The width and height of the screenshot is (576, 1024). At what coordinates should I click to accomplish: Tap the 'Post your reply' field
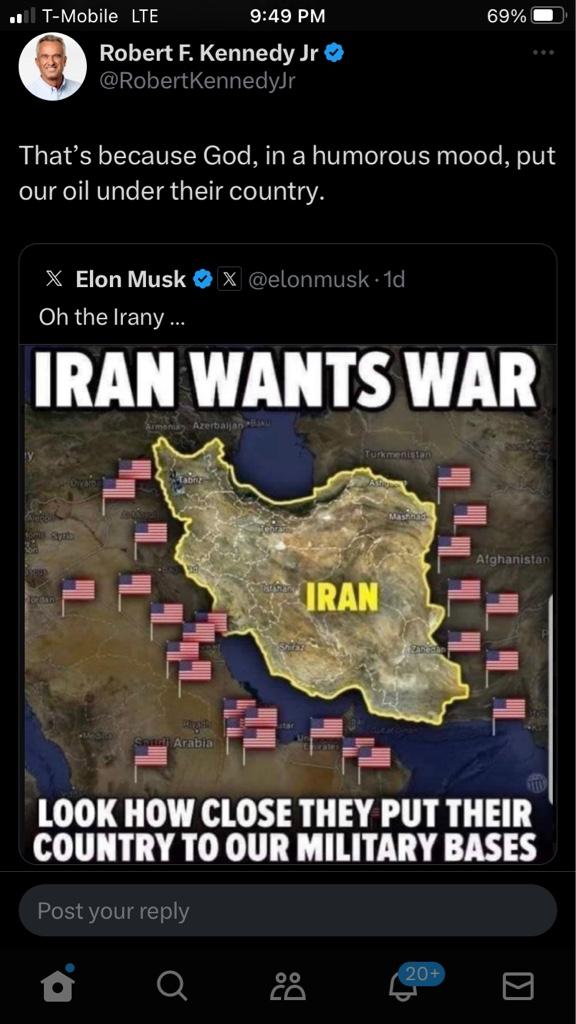pos(287,910)
